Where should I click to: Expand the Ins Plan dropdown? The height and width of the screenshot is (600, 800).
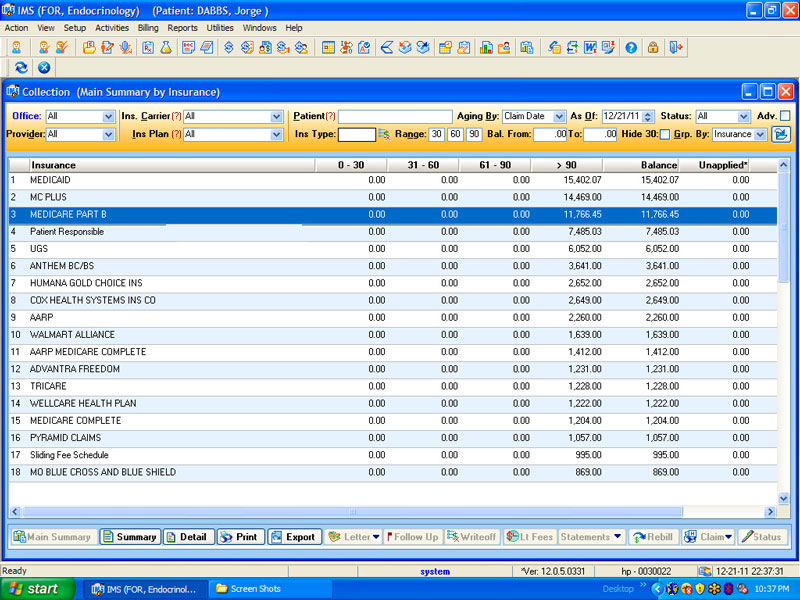(x=277, y=134)
